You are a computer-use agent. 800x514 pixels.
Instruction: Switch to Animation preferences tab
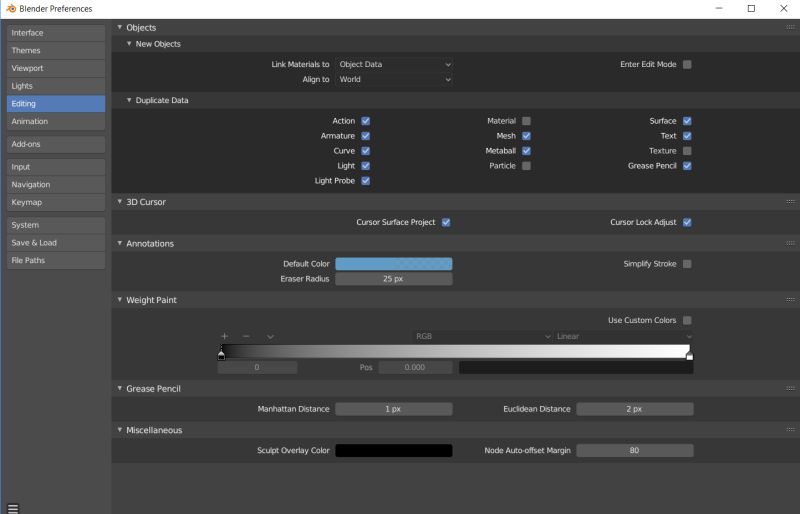56,121
